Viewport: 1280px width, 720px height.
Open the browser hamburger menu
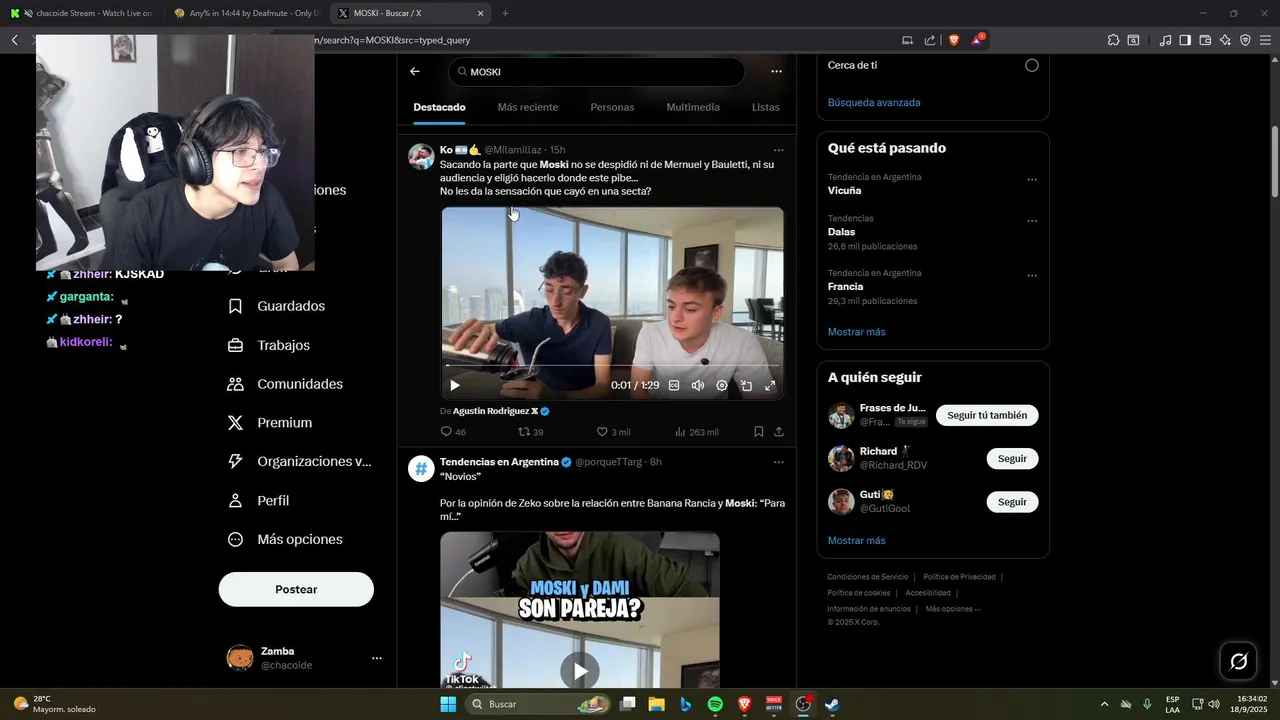(1265, 40)
